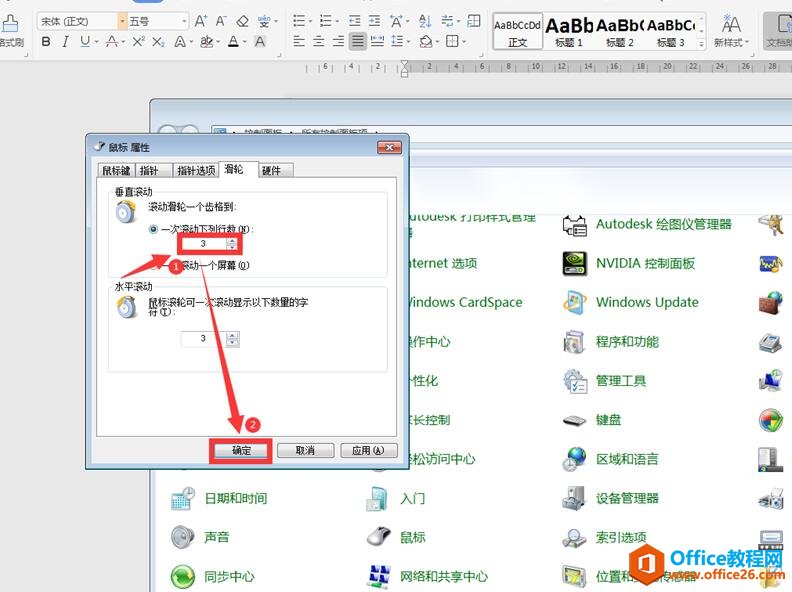The image size is (792, 592).
Task: Open 网络和共享中心 in the Control Panel
Action: 427,576
